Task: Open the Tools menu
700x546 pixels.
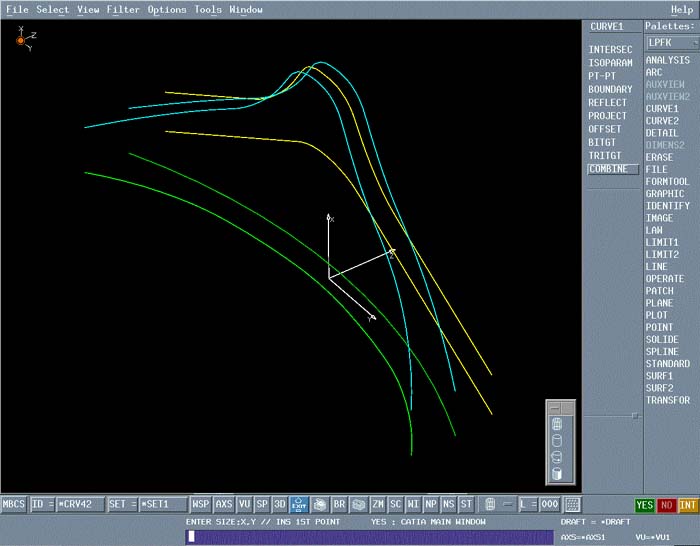Action: 208,10
